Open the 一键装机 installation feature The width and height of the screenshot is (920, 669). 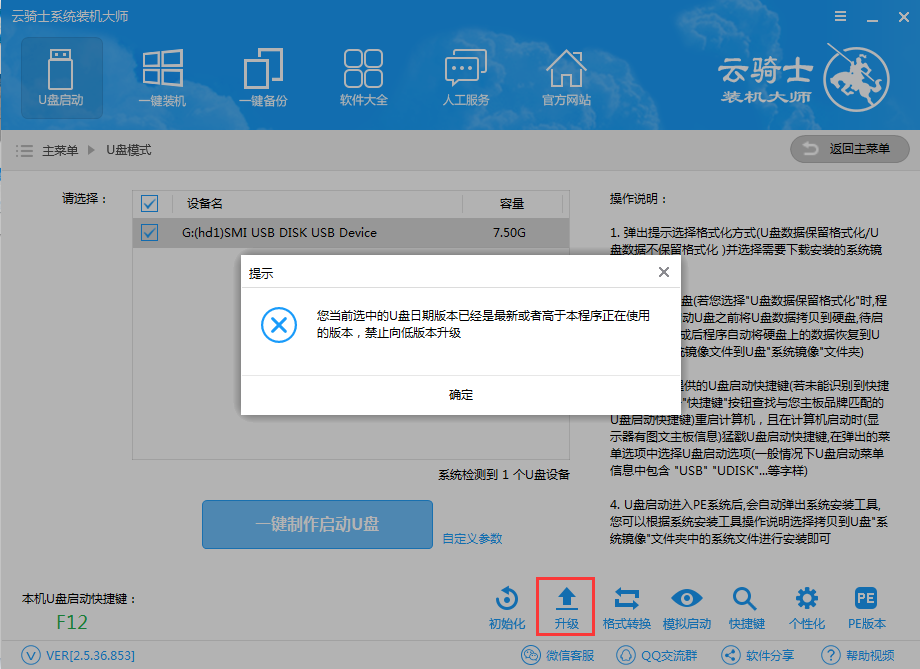162,77
